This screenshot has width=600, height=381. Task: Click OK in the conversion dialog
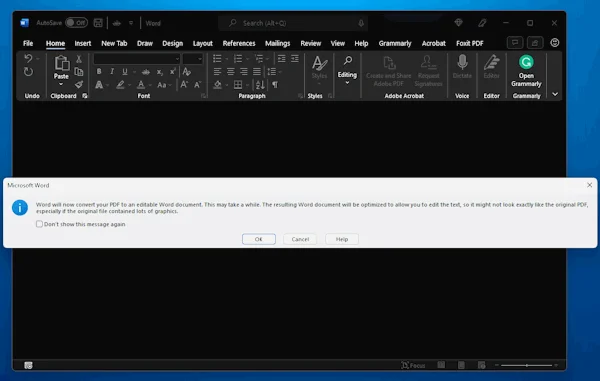point(259,239)
